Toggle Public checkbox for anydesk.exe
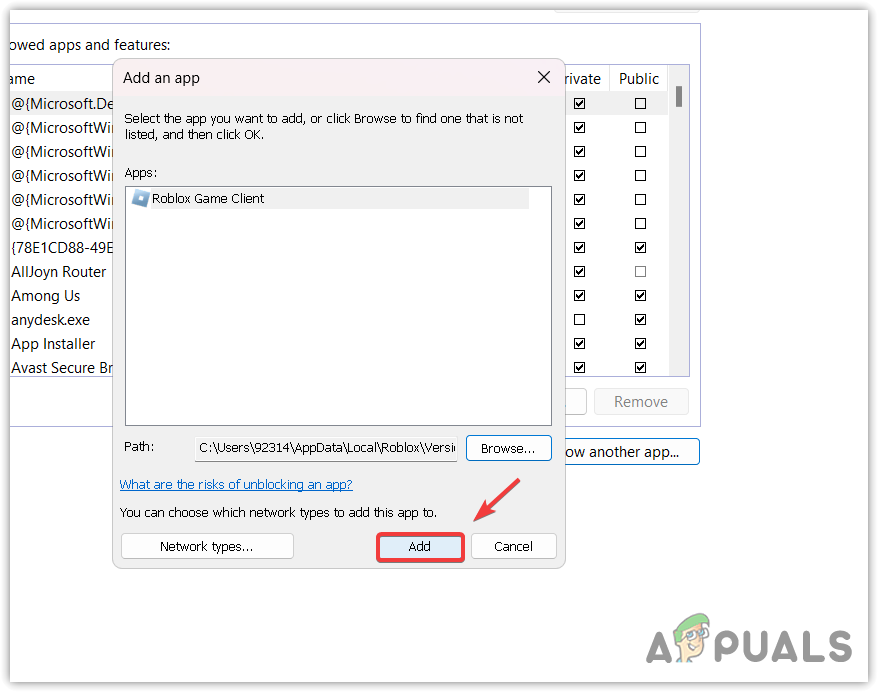The width and height of the screenshot is (878, 692). 640,320
